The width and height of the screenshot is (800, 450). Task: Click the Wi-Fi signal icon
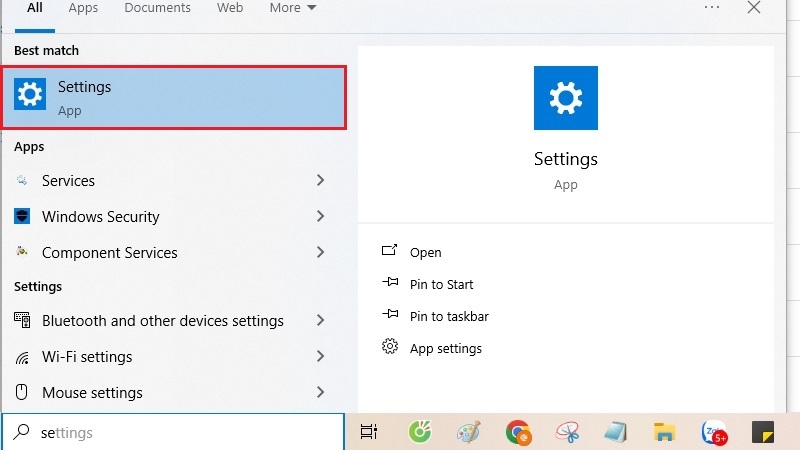point(22,358)
